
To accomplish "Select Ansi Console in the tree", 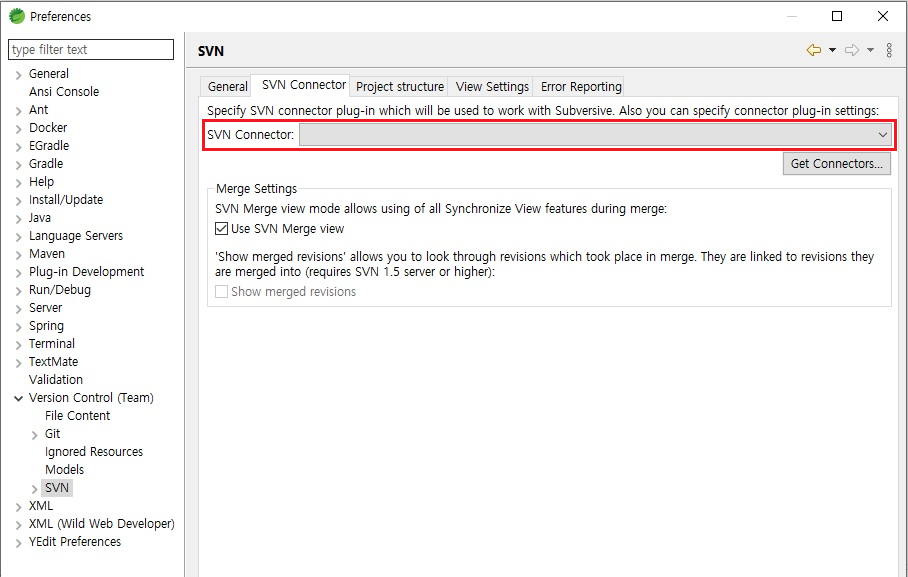I will tap(64, 92).
